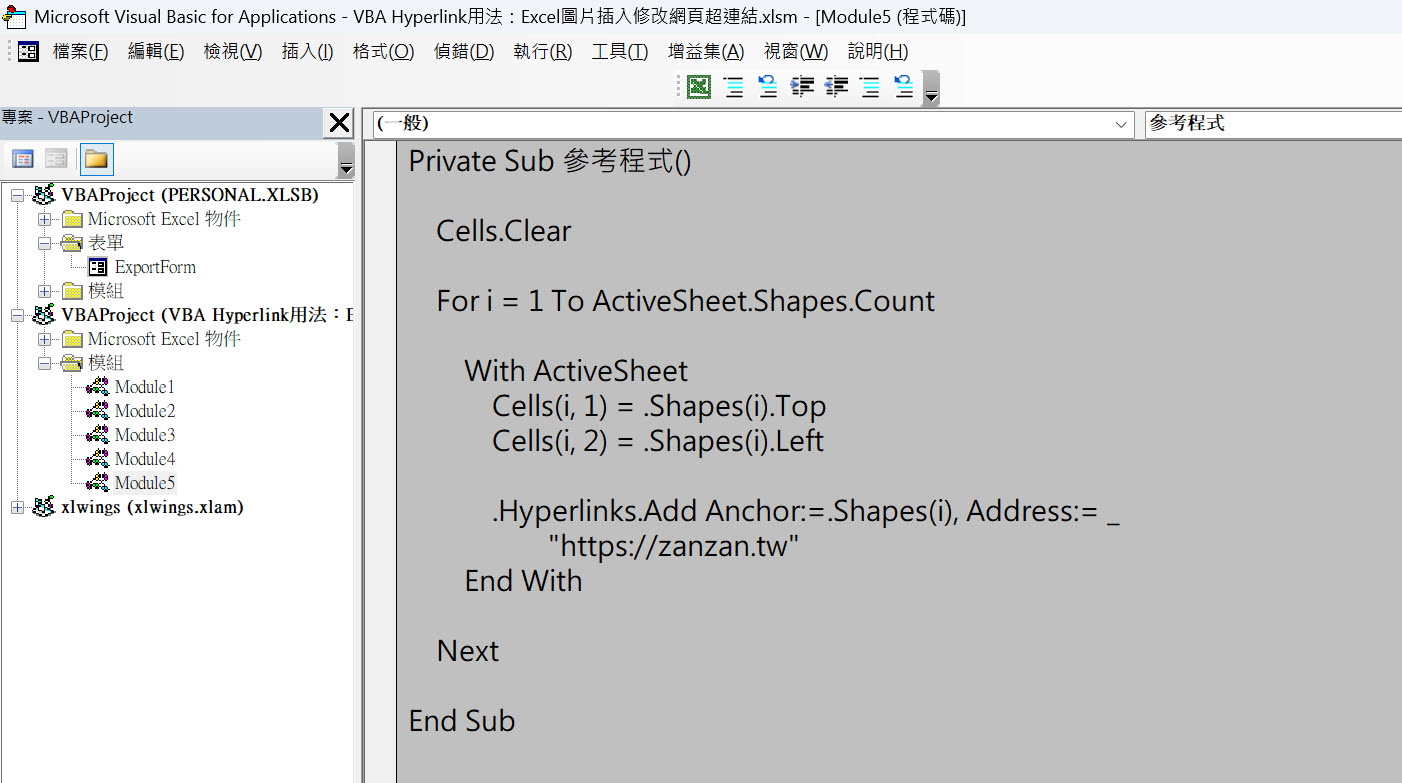
Task: Click the View Microsoft Excel toolbar icon
Action: click(699, 87)
